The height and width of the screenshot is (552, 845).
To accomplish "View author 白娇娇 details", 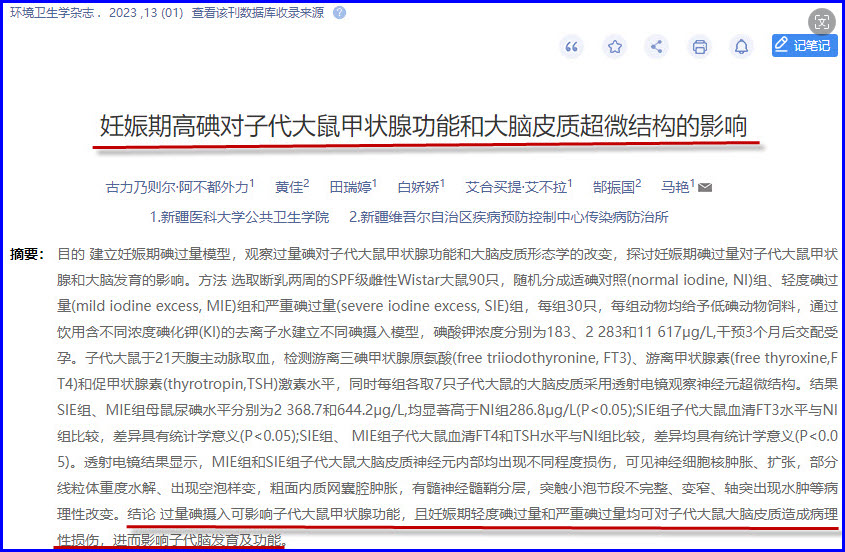I will pos(417,187).
